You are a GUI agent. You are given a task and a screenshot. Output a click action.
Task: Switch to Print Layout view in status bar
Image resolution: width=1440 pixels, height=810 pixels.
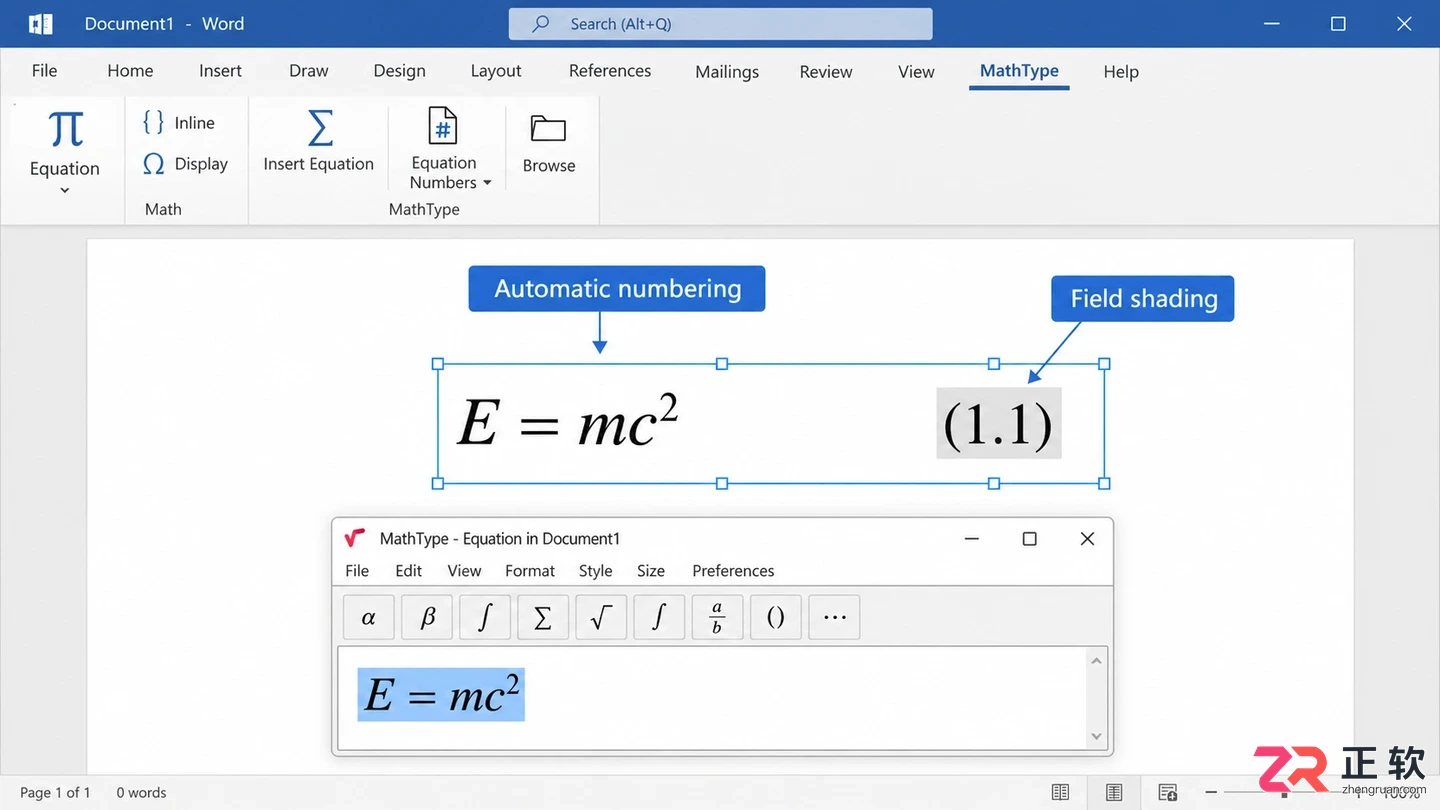pyautogui.click(x=1115, y=793)
